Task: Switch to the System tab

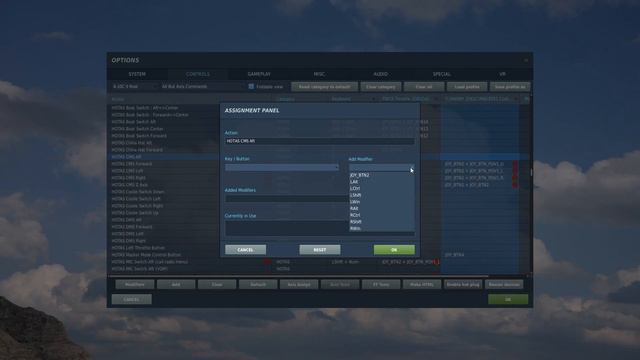Action: click(x=137, y=74)
